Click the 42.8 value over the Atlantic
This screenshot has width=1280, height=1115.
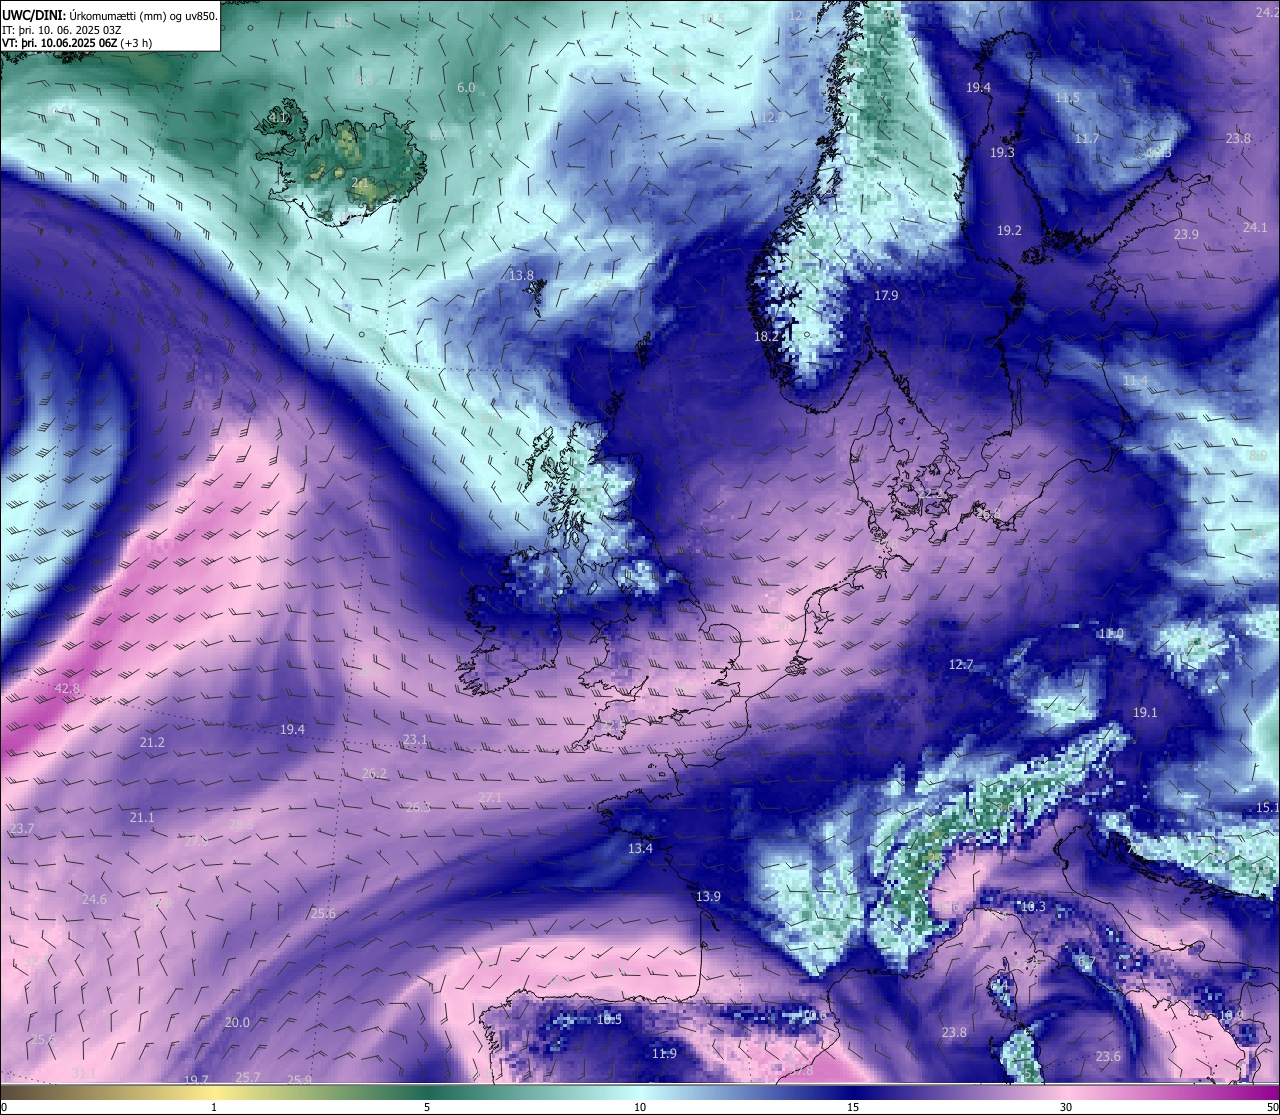coord(67,689)
